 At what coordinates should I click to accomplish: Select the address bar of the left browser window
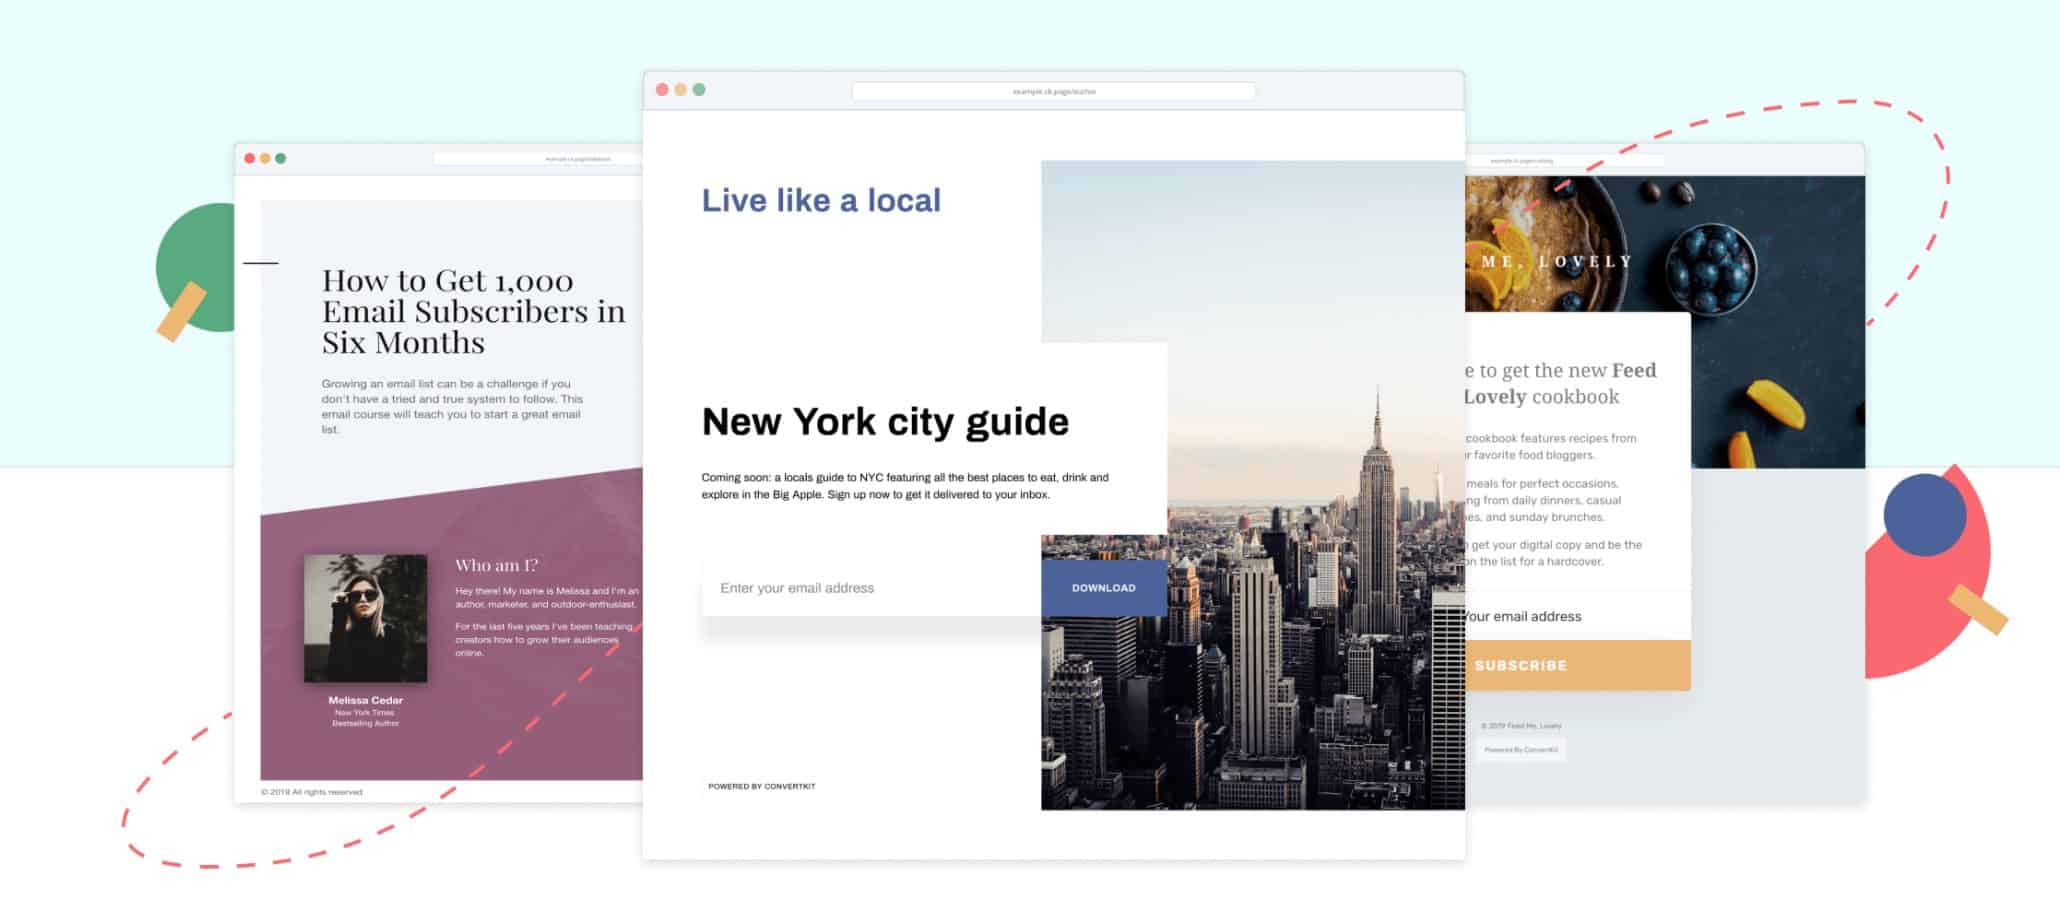coord(530,158)
